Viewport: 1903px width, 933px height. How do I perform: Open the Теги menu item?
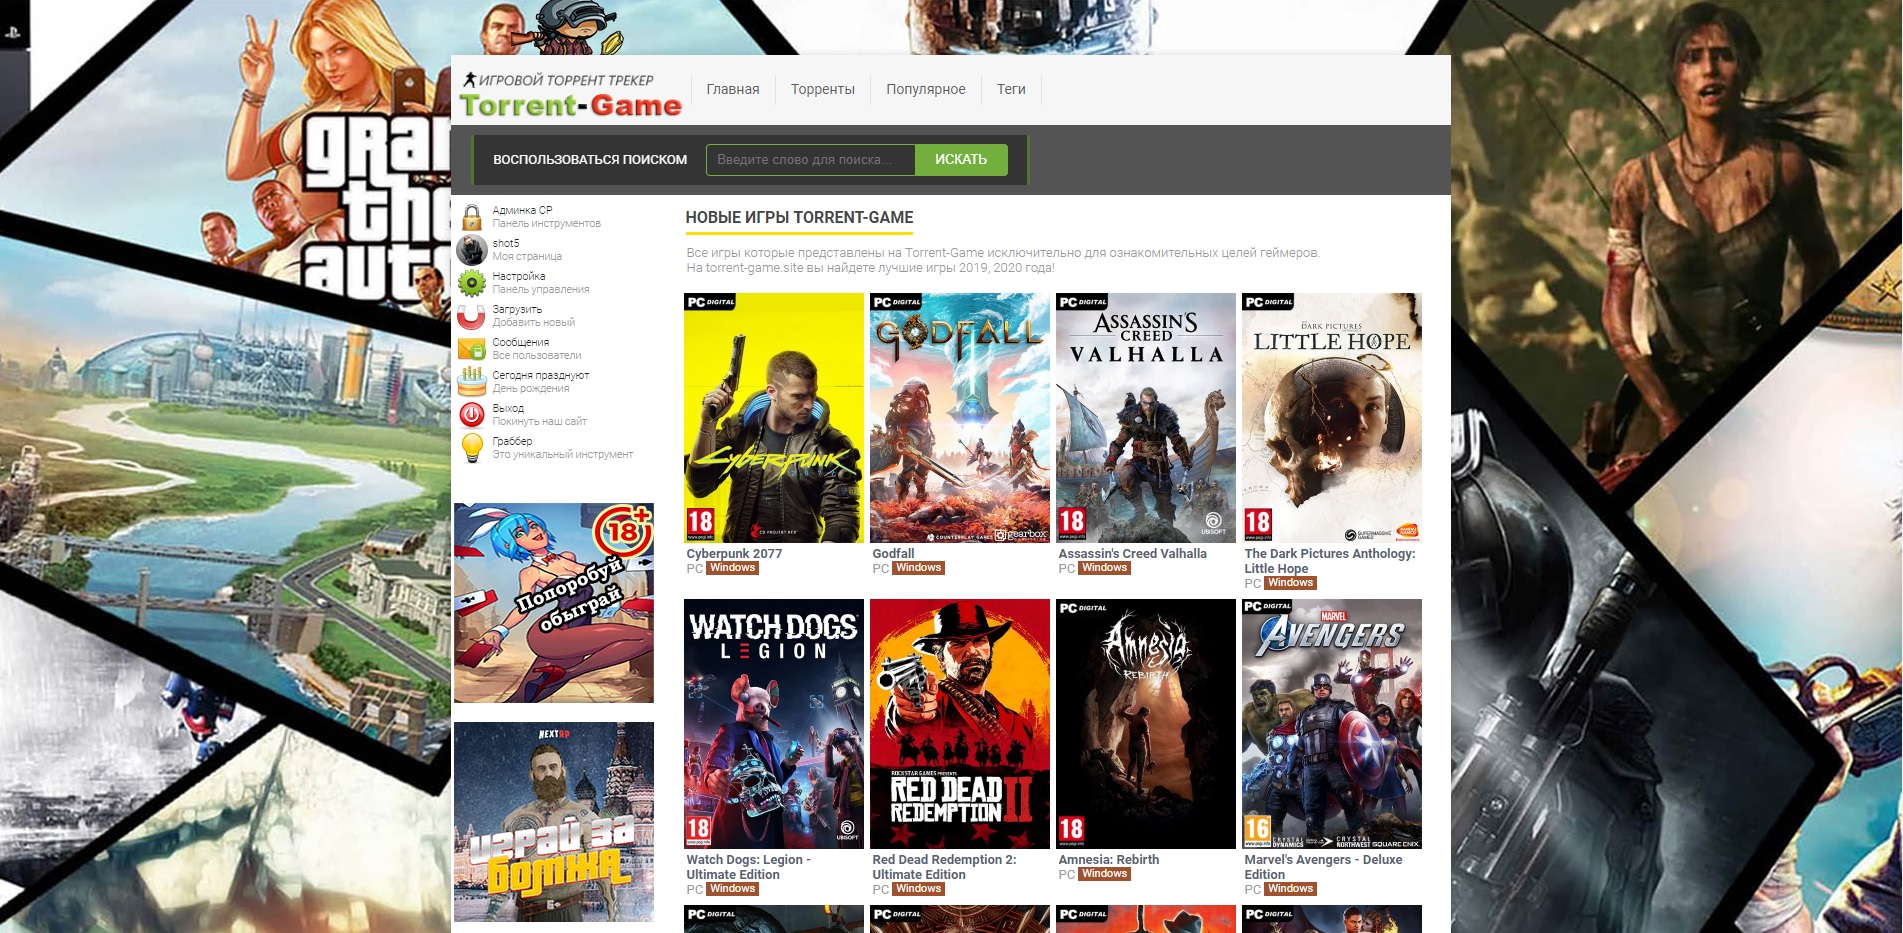click(1011, 89)
